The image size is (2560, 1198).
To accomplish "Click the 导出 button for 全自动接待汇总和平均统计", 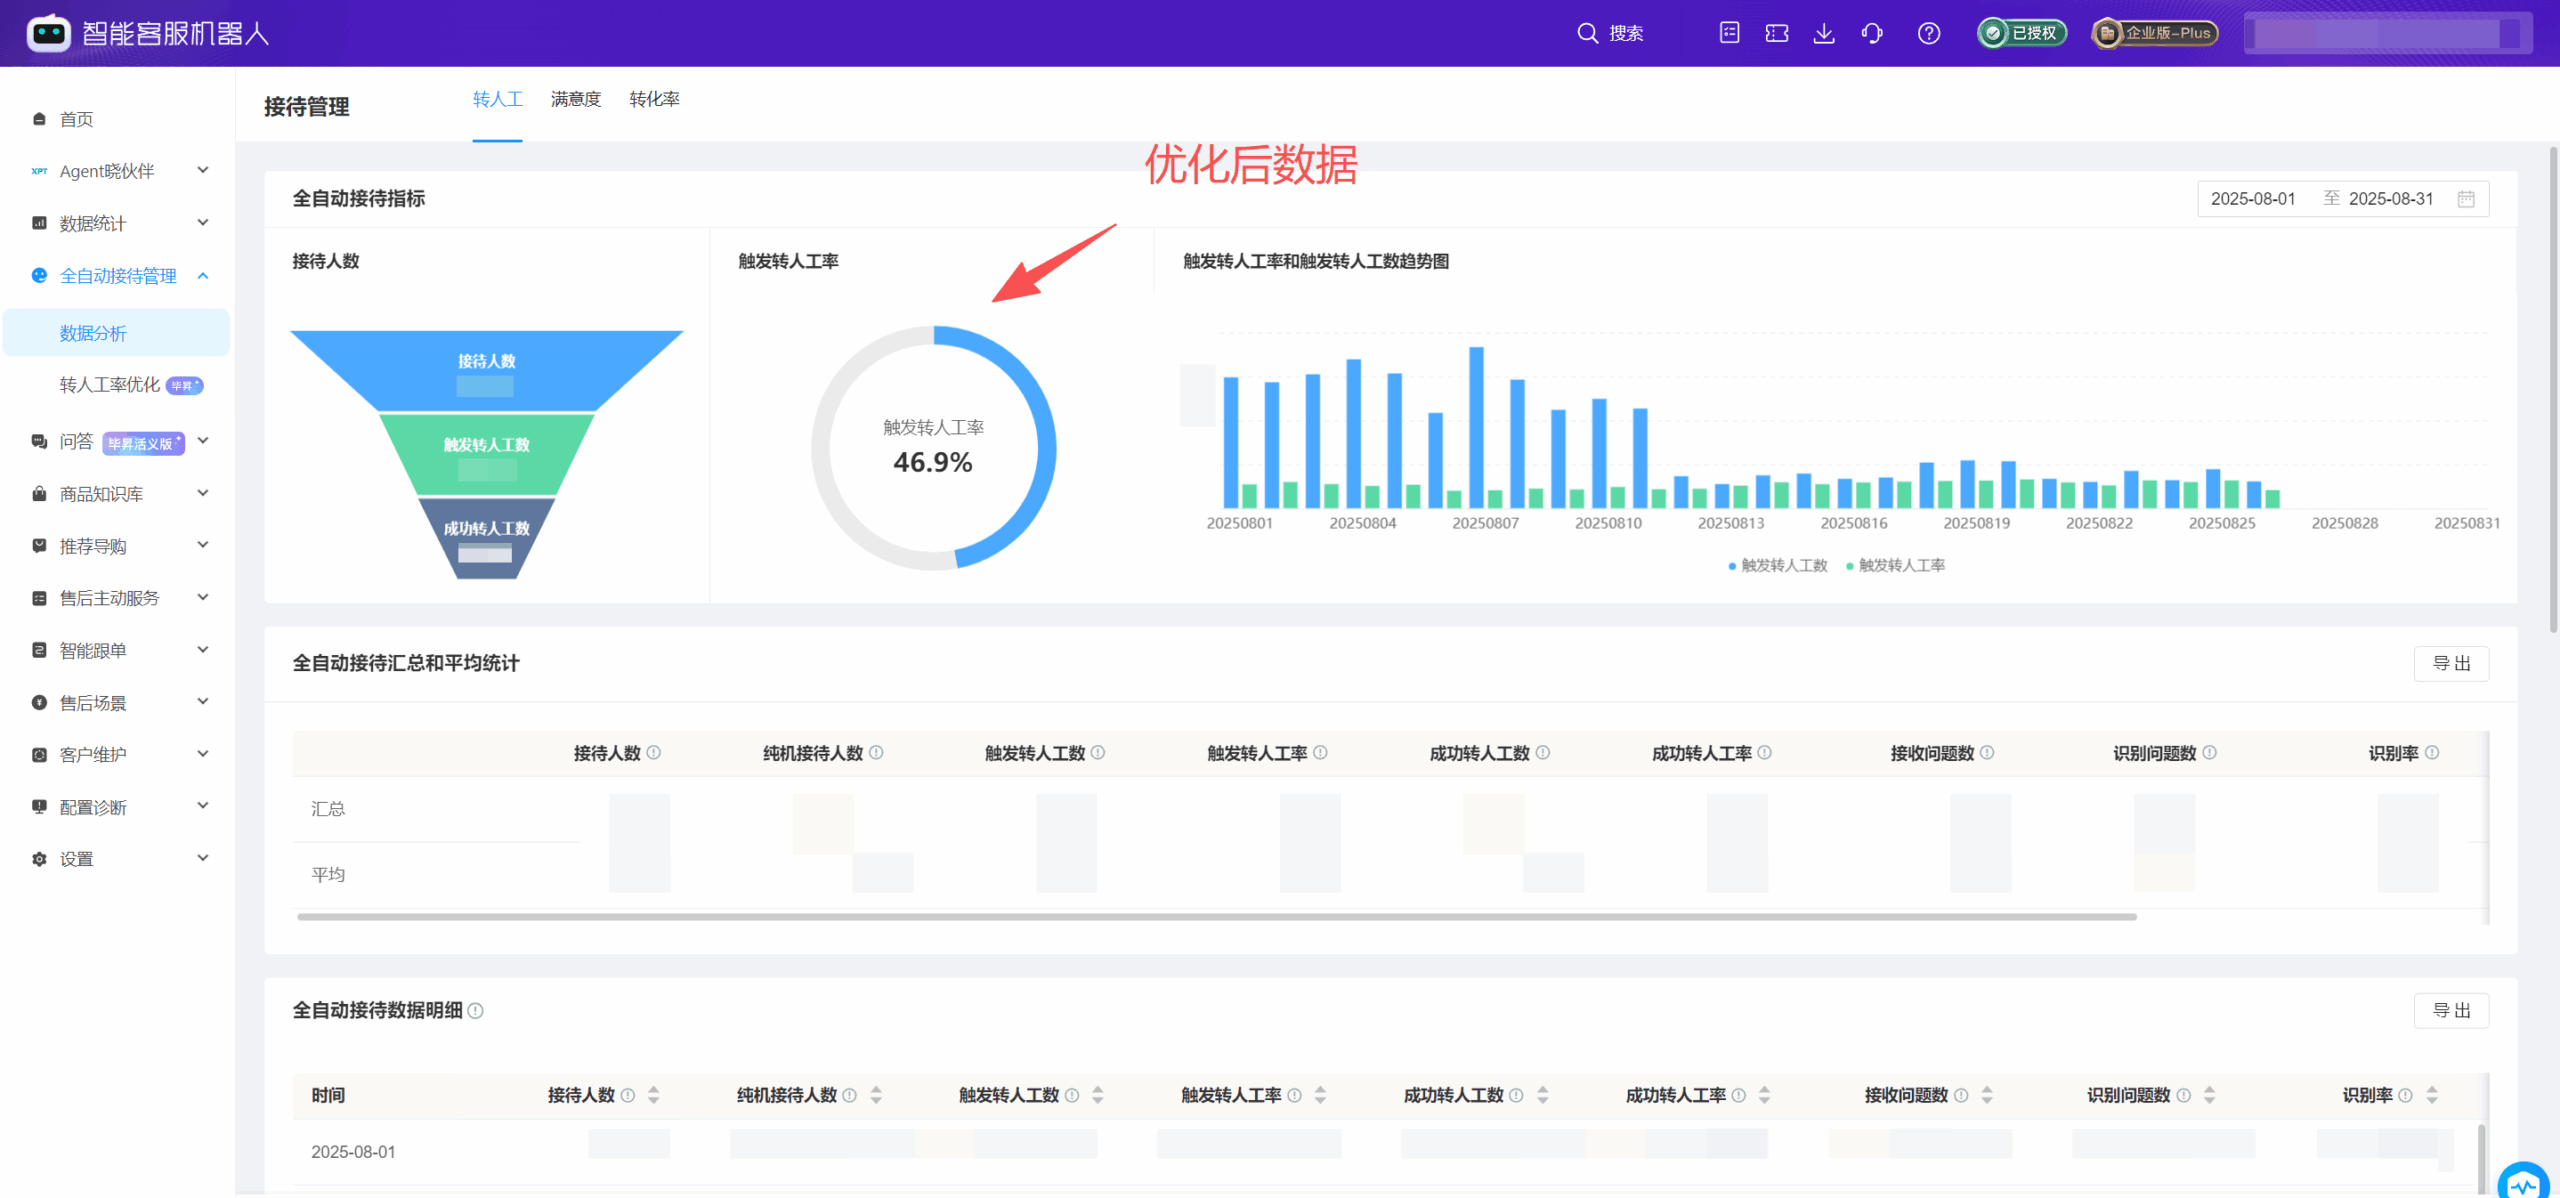I will (2451, 663).
